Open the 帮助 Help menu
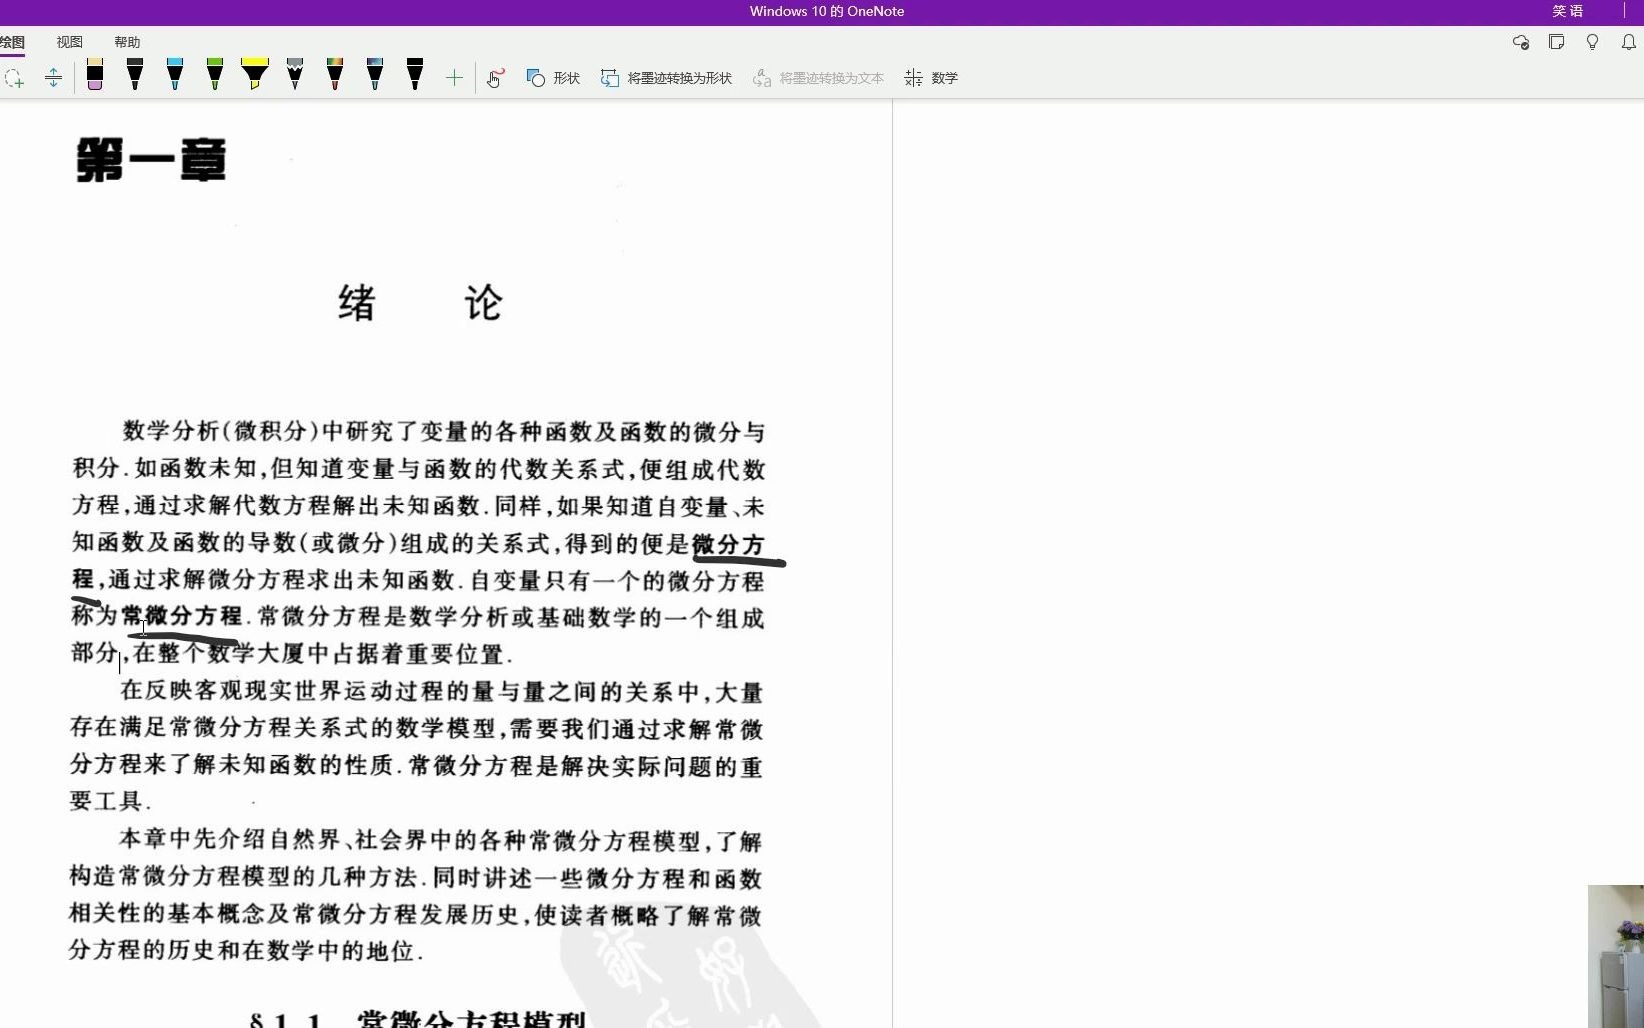Screen dimensions: 1644x1028 (x=127, y=42)
